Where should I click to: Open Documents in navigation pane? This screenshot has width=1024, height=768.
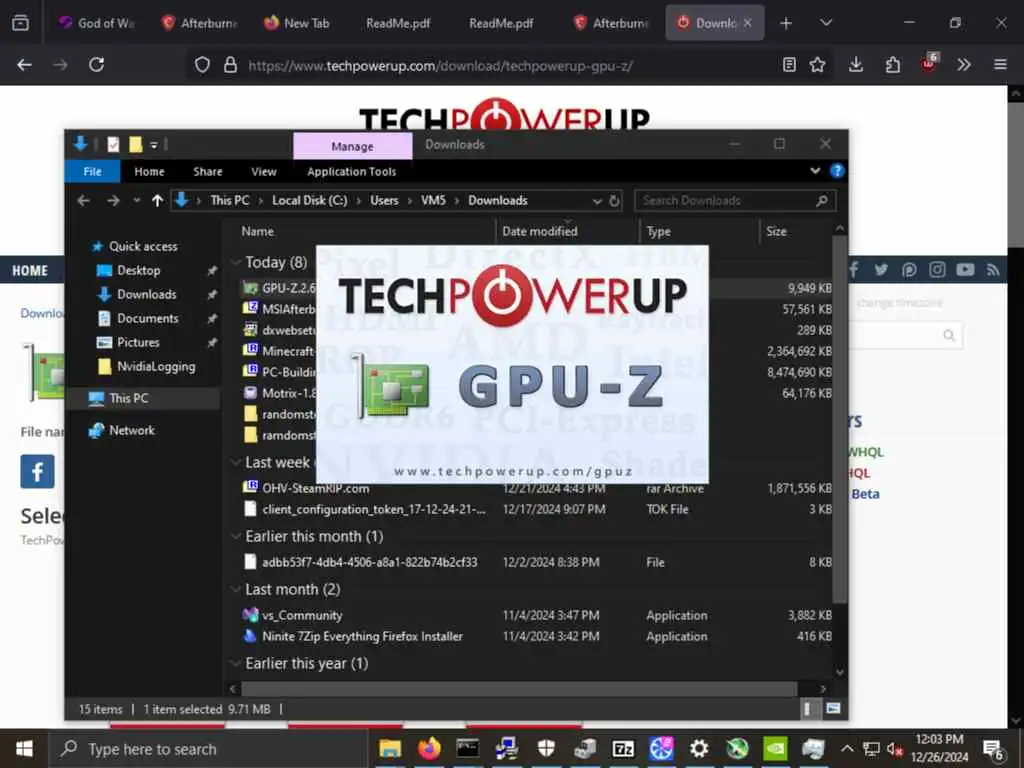(x=147, y=319)
